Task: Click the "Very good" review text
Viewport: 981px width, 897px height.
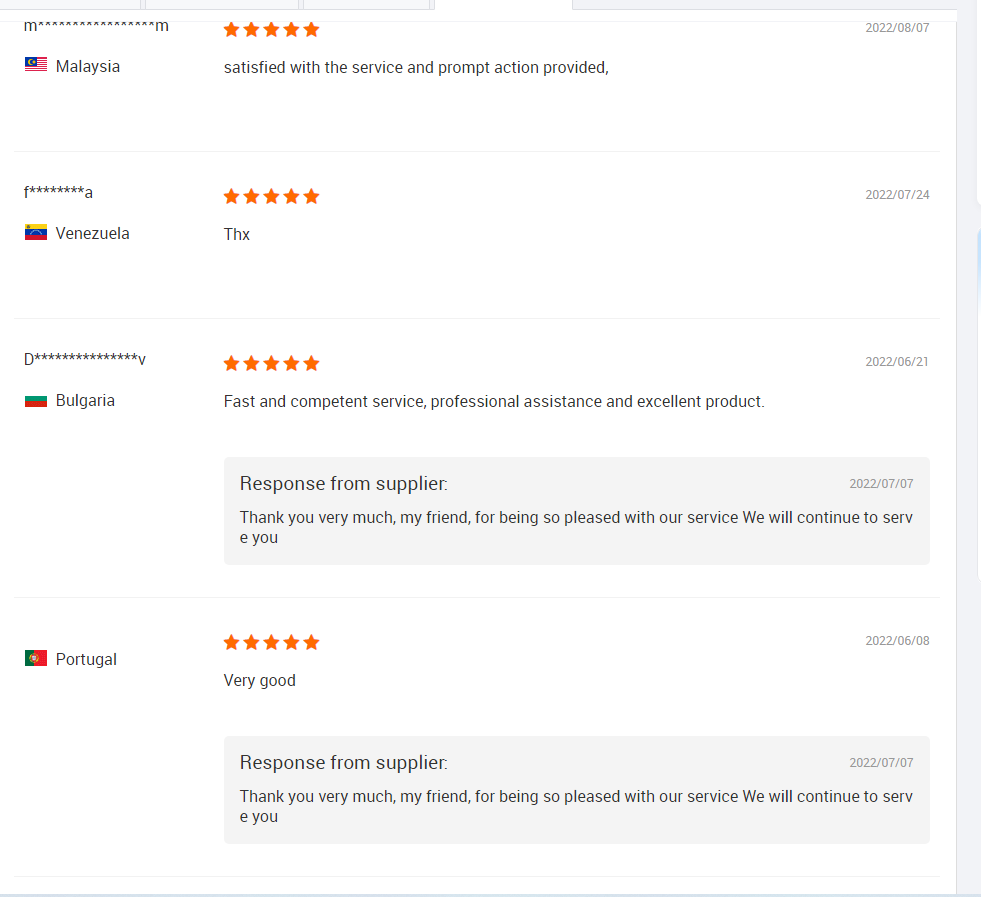Action: [260, 681]
